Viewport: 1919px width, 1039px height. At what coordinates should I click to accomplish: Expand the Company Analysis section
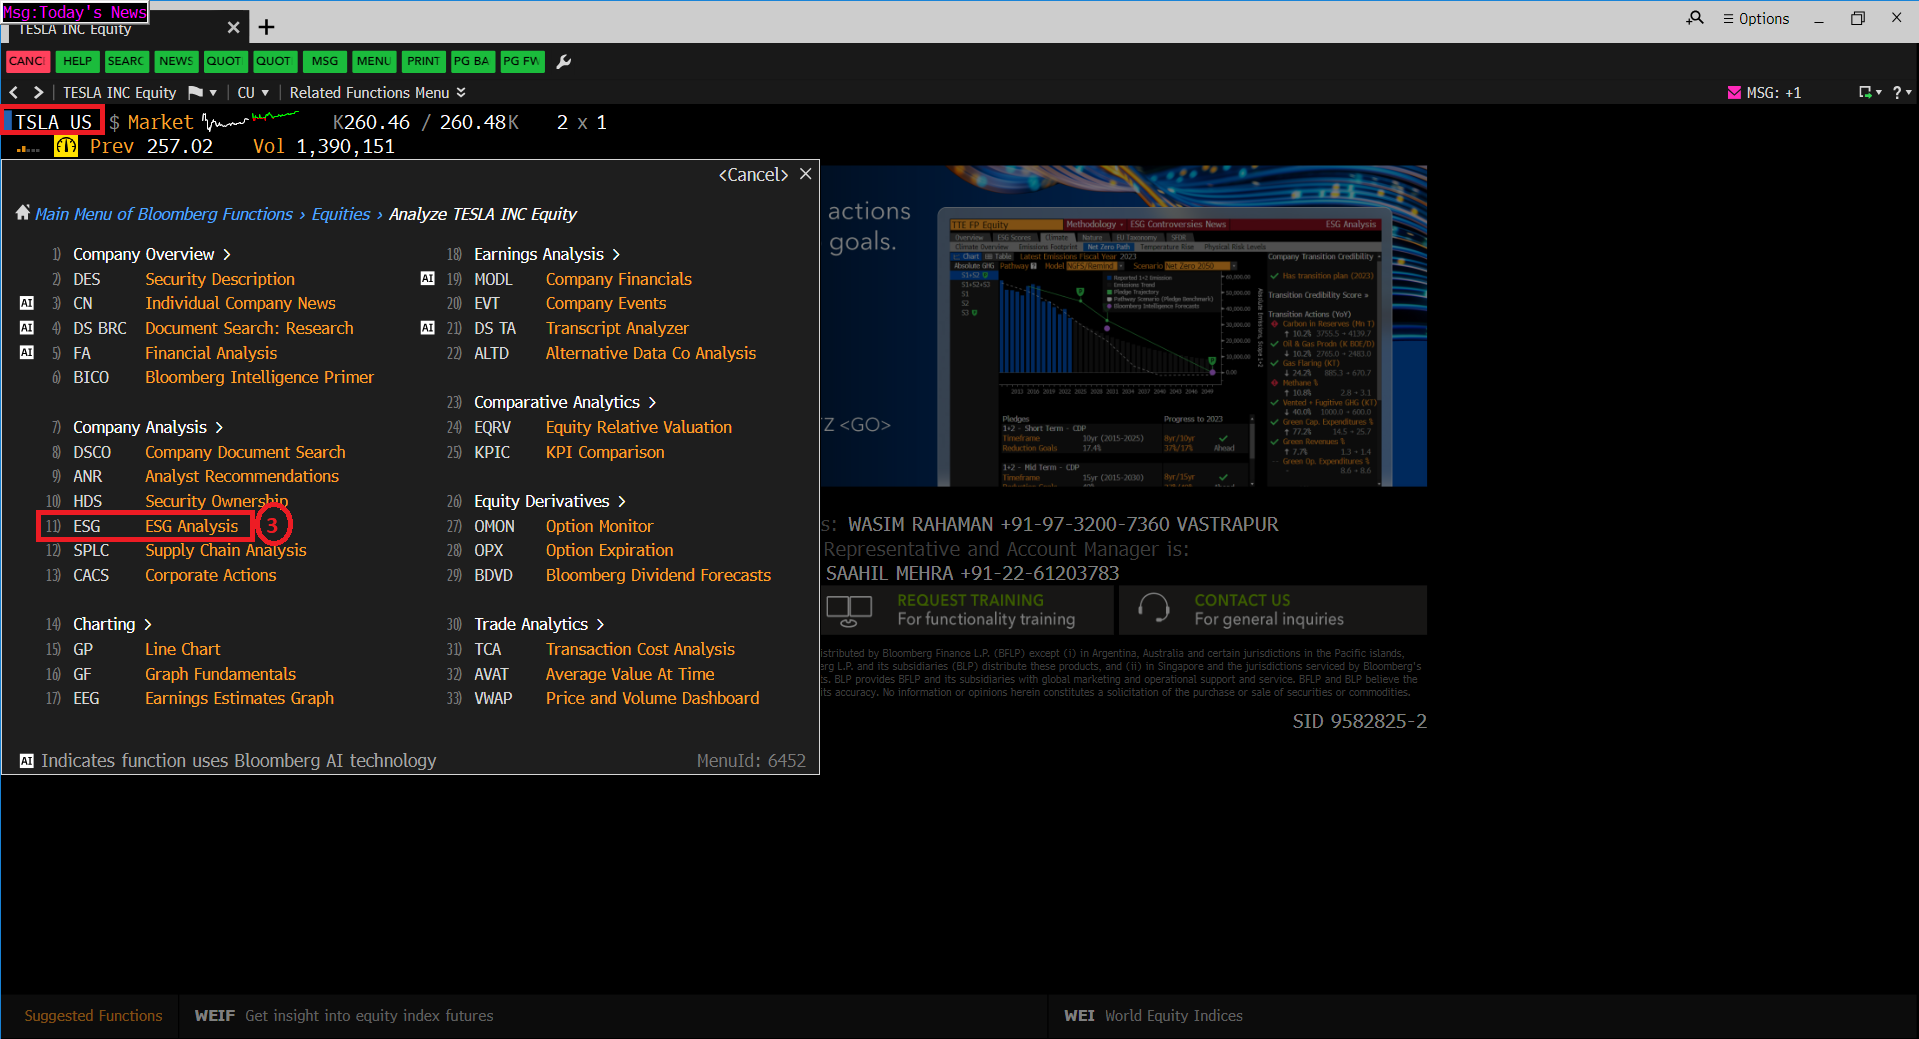(148, 427)
